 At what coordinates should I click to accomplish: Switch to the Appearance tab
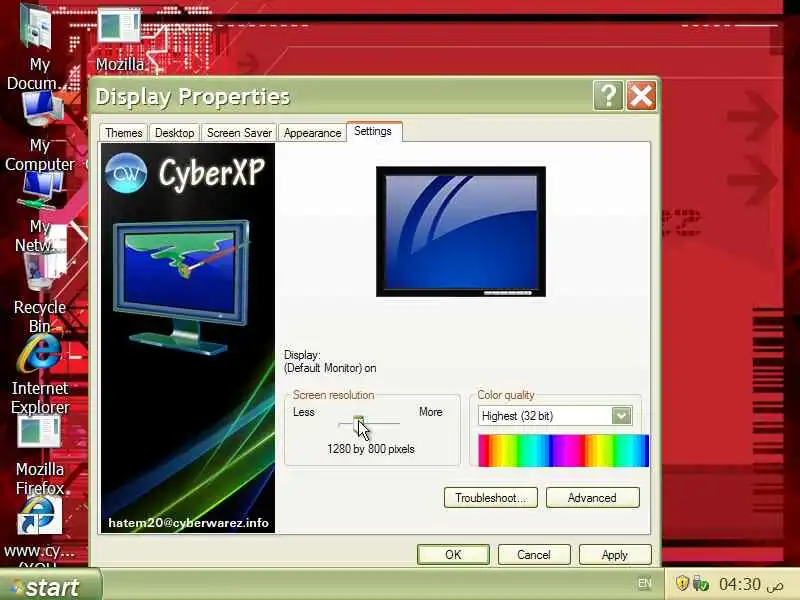312,133
